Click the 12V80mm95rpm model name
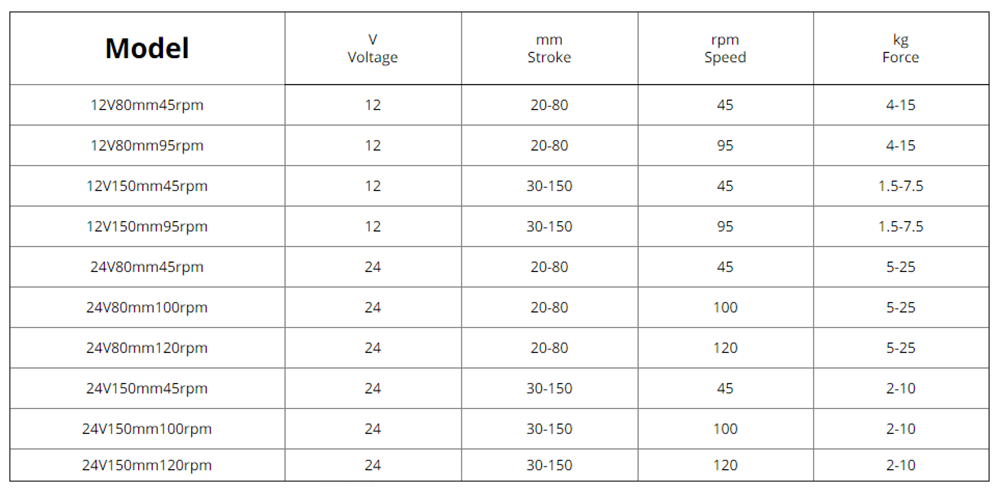The width and height of the screenshot is (1000, 491). pyautogui.click(x=147, y=145)
